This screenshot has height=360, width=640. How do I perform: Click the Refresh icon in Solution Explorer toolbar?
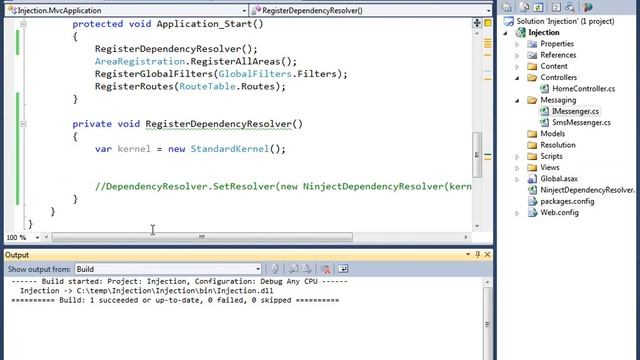tap(538, 7)
